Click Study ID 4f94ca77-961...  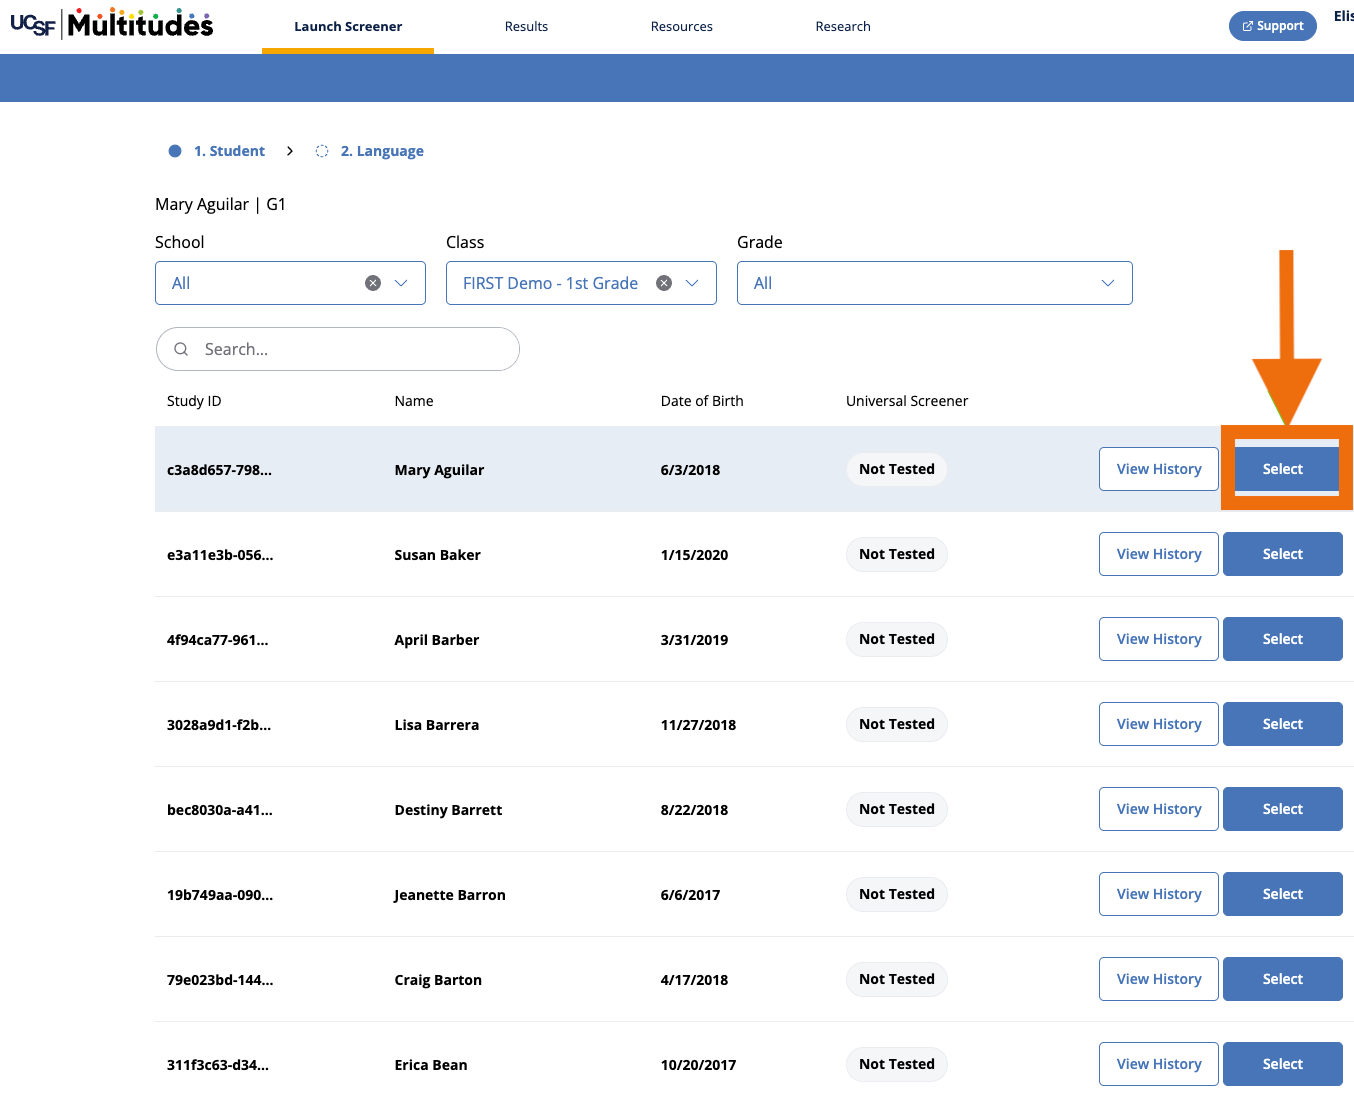(x=217, y=640)
